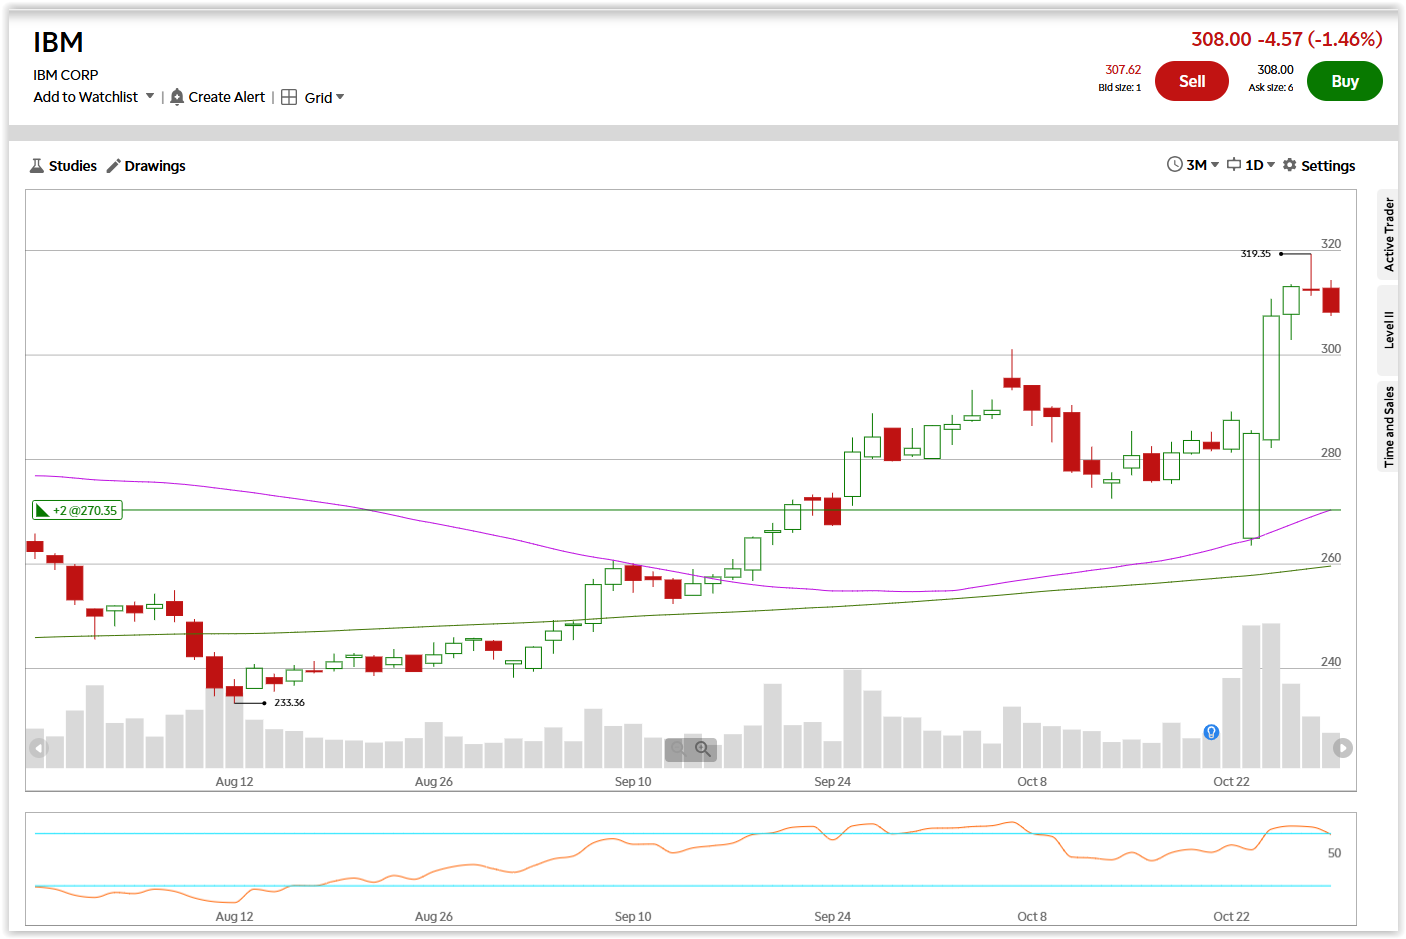The image size is (1406, 939).
Task: Expand the Grid layout dropdown
Action: (x=340, y=97)
